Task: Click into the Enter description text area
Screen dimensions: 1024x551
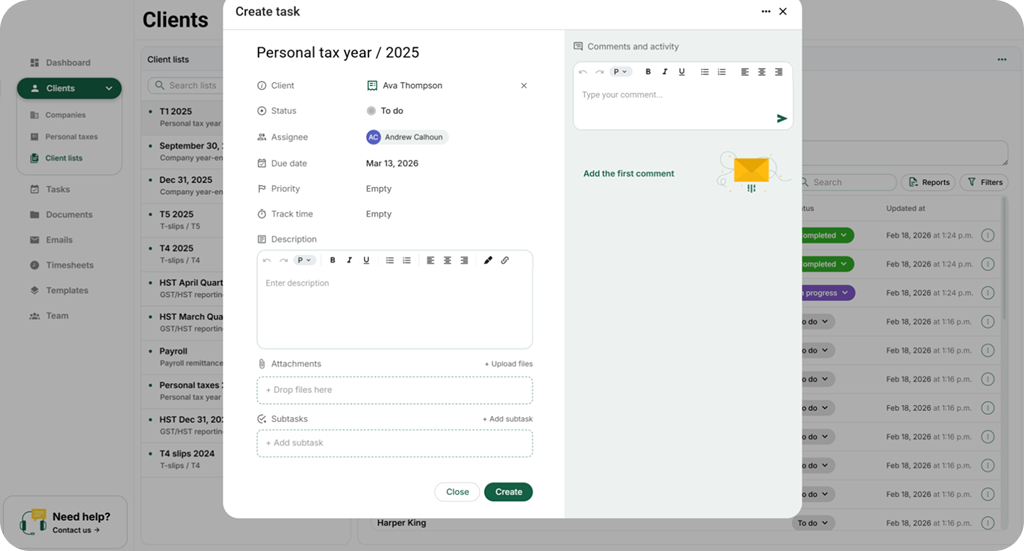Action: (x=394, y=310)
